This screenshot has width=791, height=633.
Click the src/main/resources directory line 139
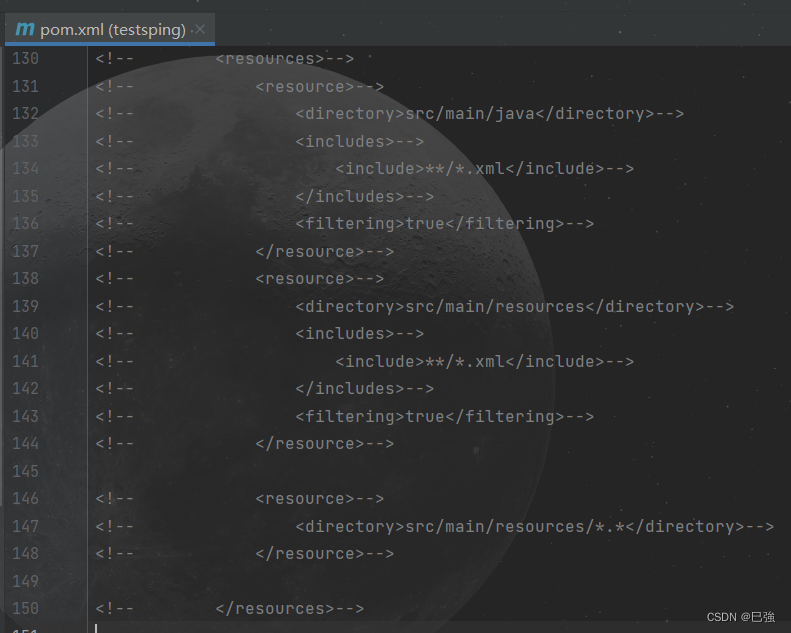(515, 306)
